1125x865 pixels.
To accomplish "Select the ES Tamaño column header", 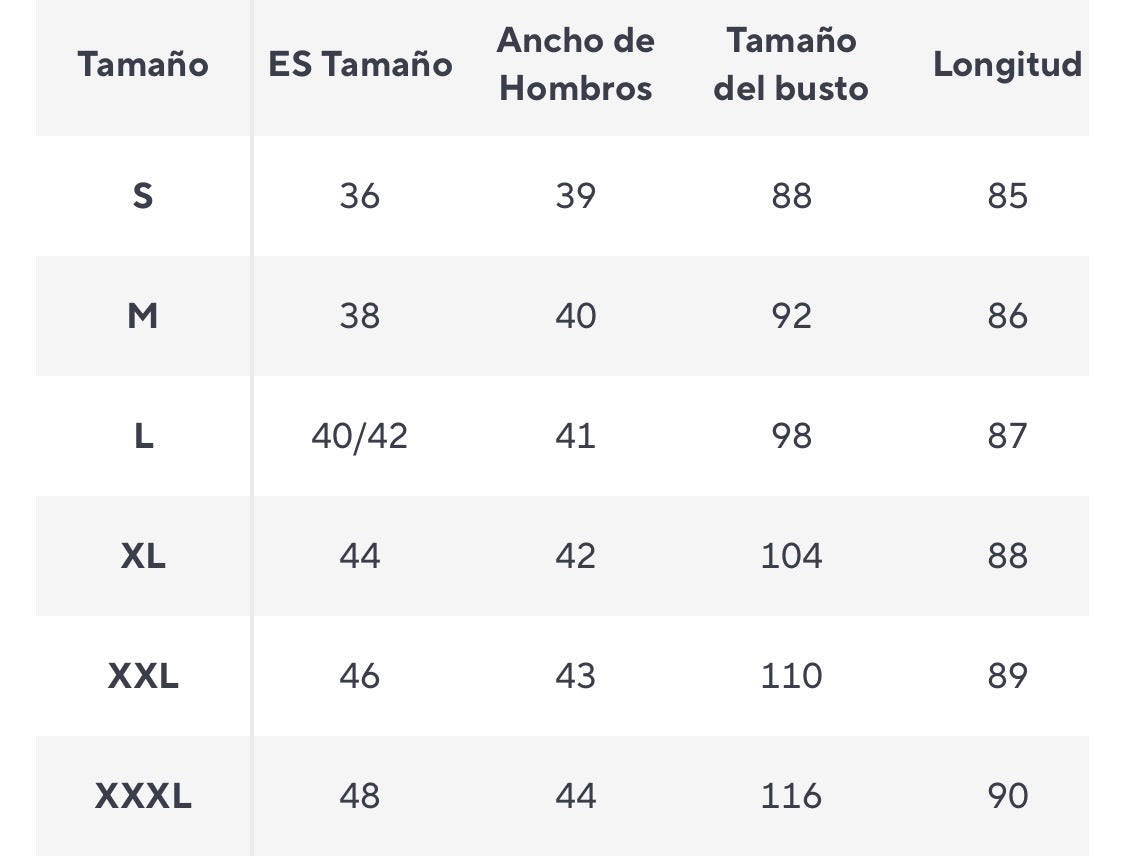I will (360, 65).
